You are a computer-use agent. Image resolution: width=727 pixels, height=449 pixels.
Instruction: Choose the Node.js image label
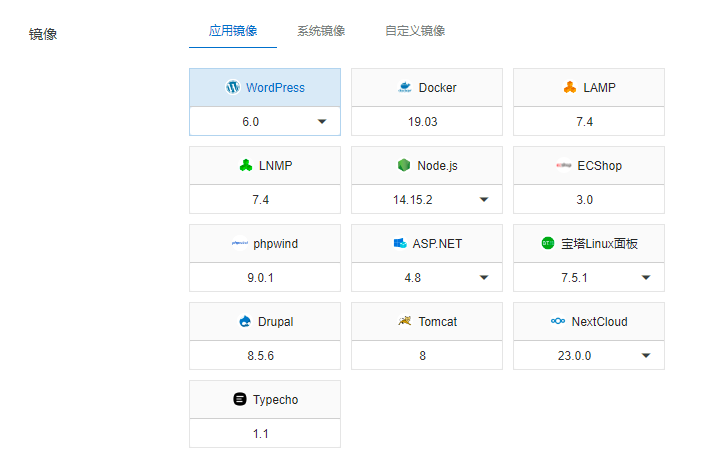[x=437, y=166]
